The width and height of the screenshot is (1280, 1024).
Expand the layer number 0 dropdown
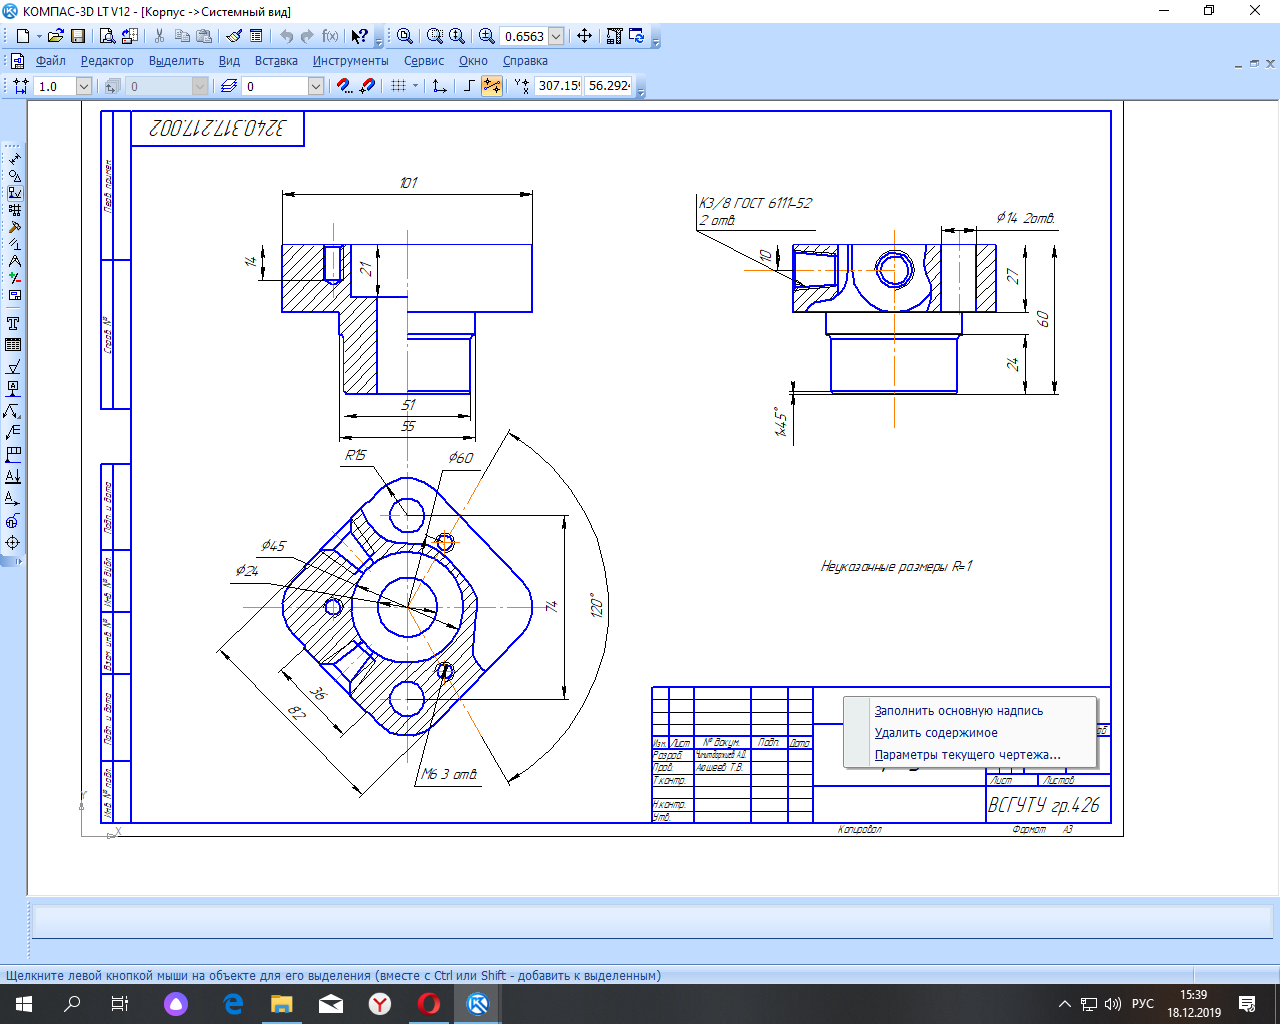click(x=315, y=87)
